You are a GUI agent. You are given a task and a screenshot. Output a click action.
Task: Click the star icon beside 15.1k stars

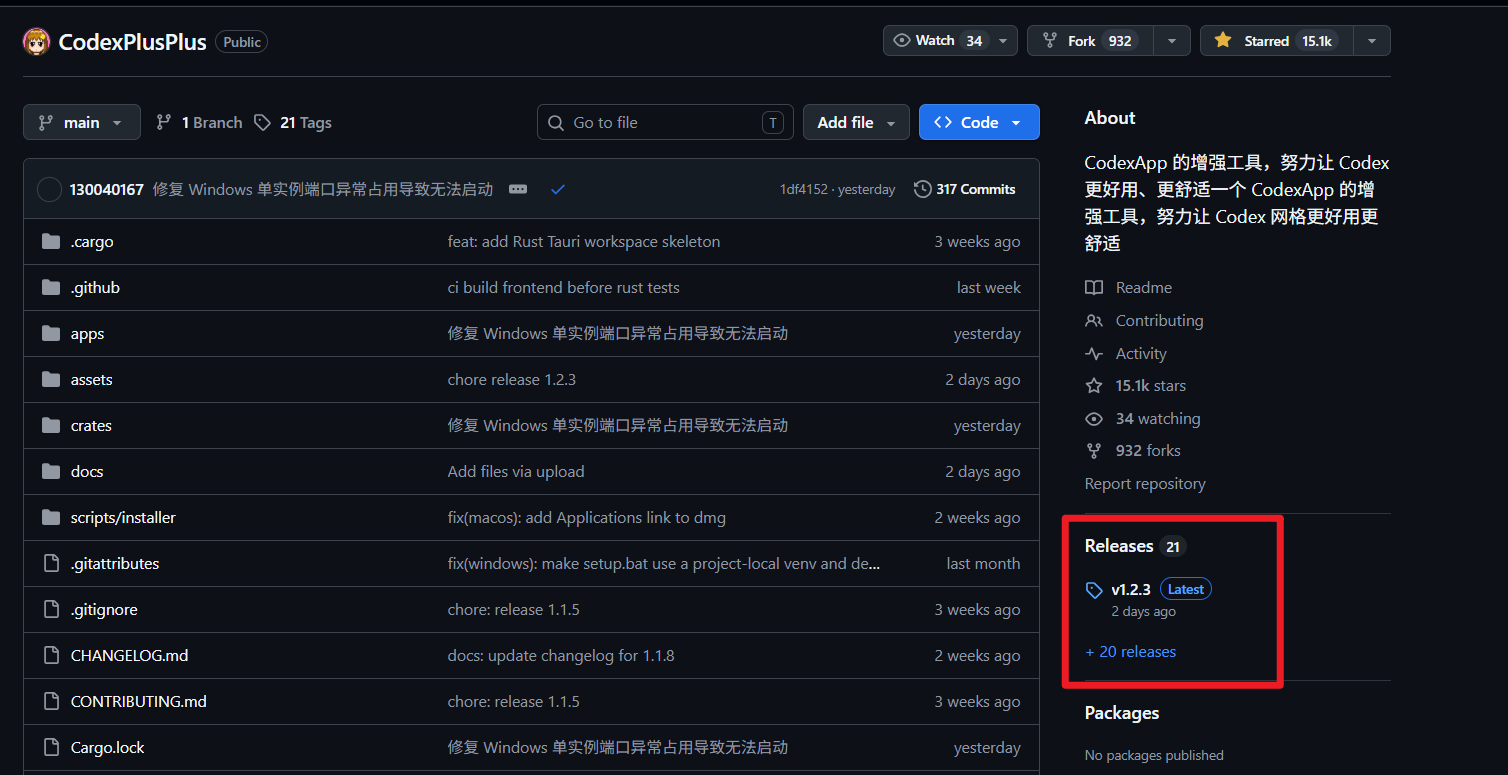click(1094, 386)
